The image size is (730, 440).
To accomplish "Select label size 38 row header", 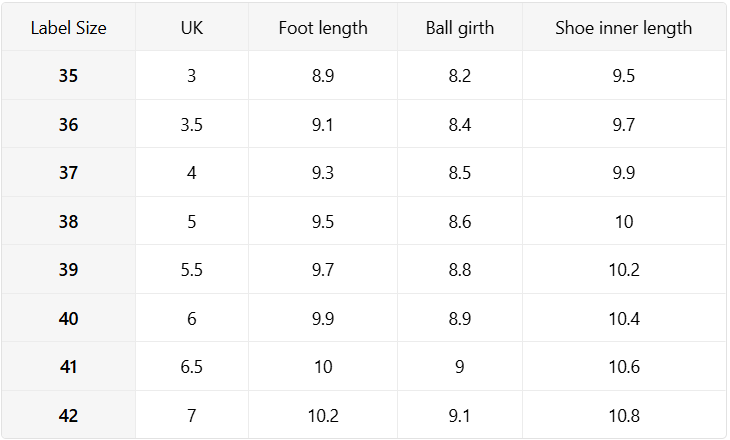I will coord(68,222).
